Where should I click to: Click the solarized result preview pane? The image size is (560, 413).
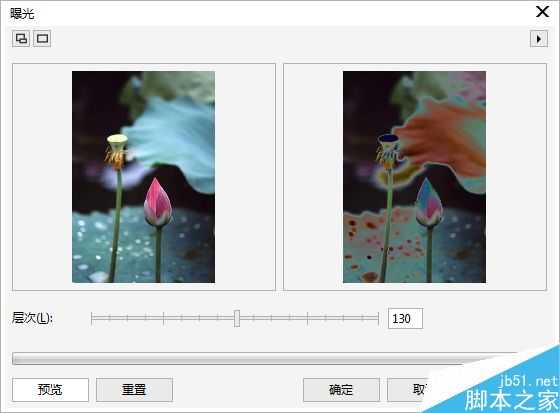(415, 177)
